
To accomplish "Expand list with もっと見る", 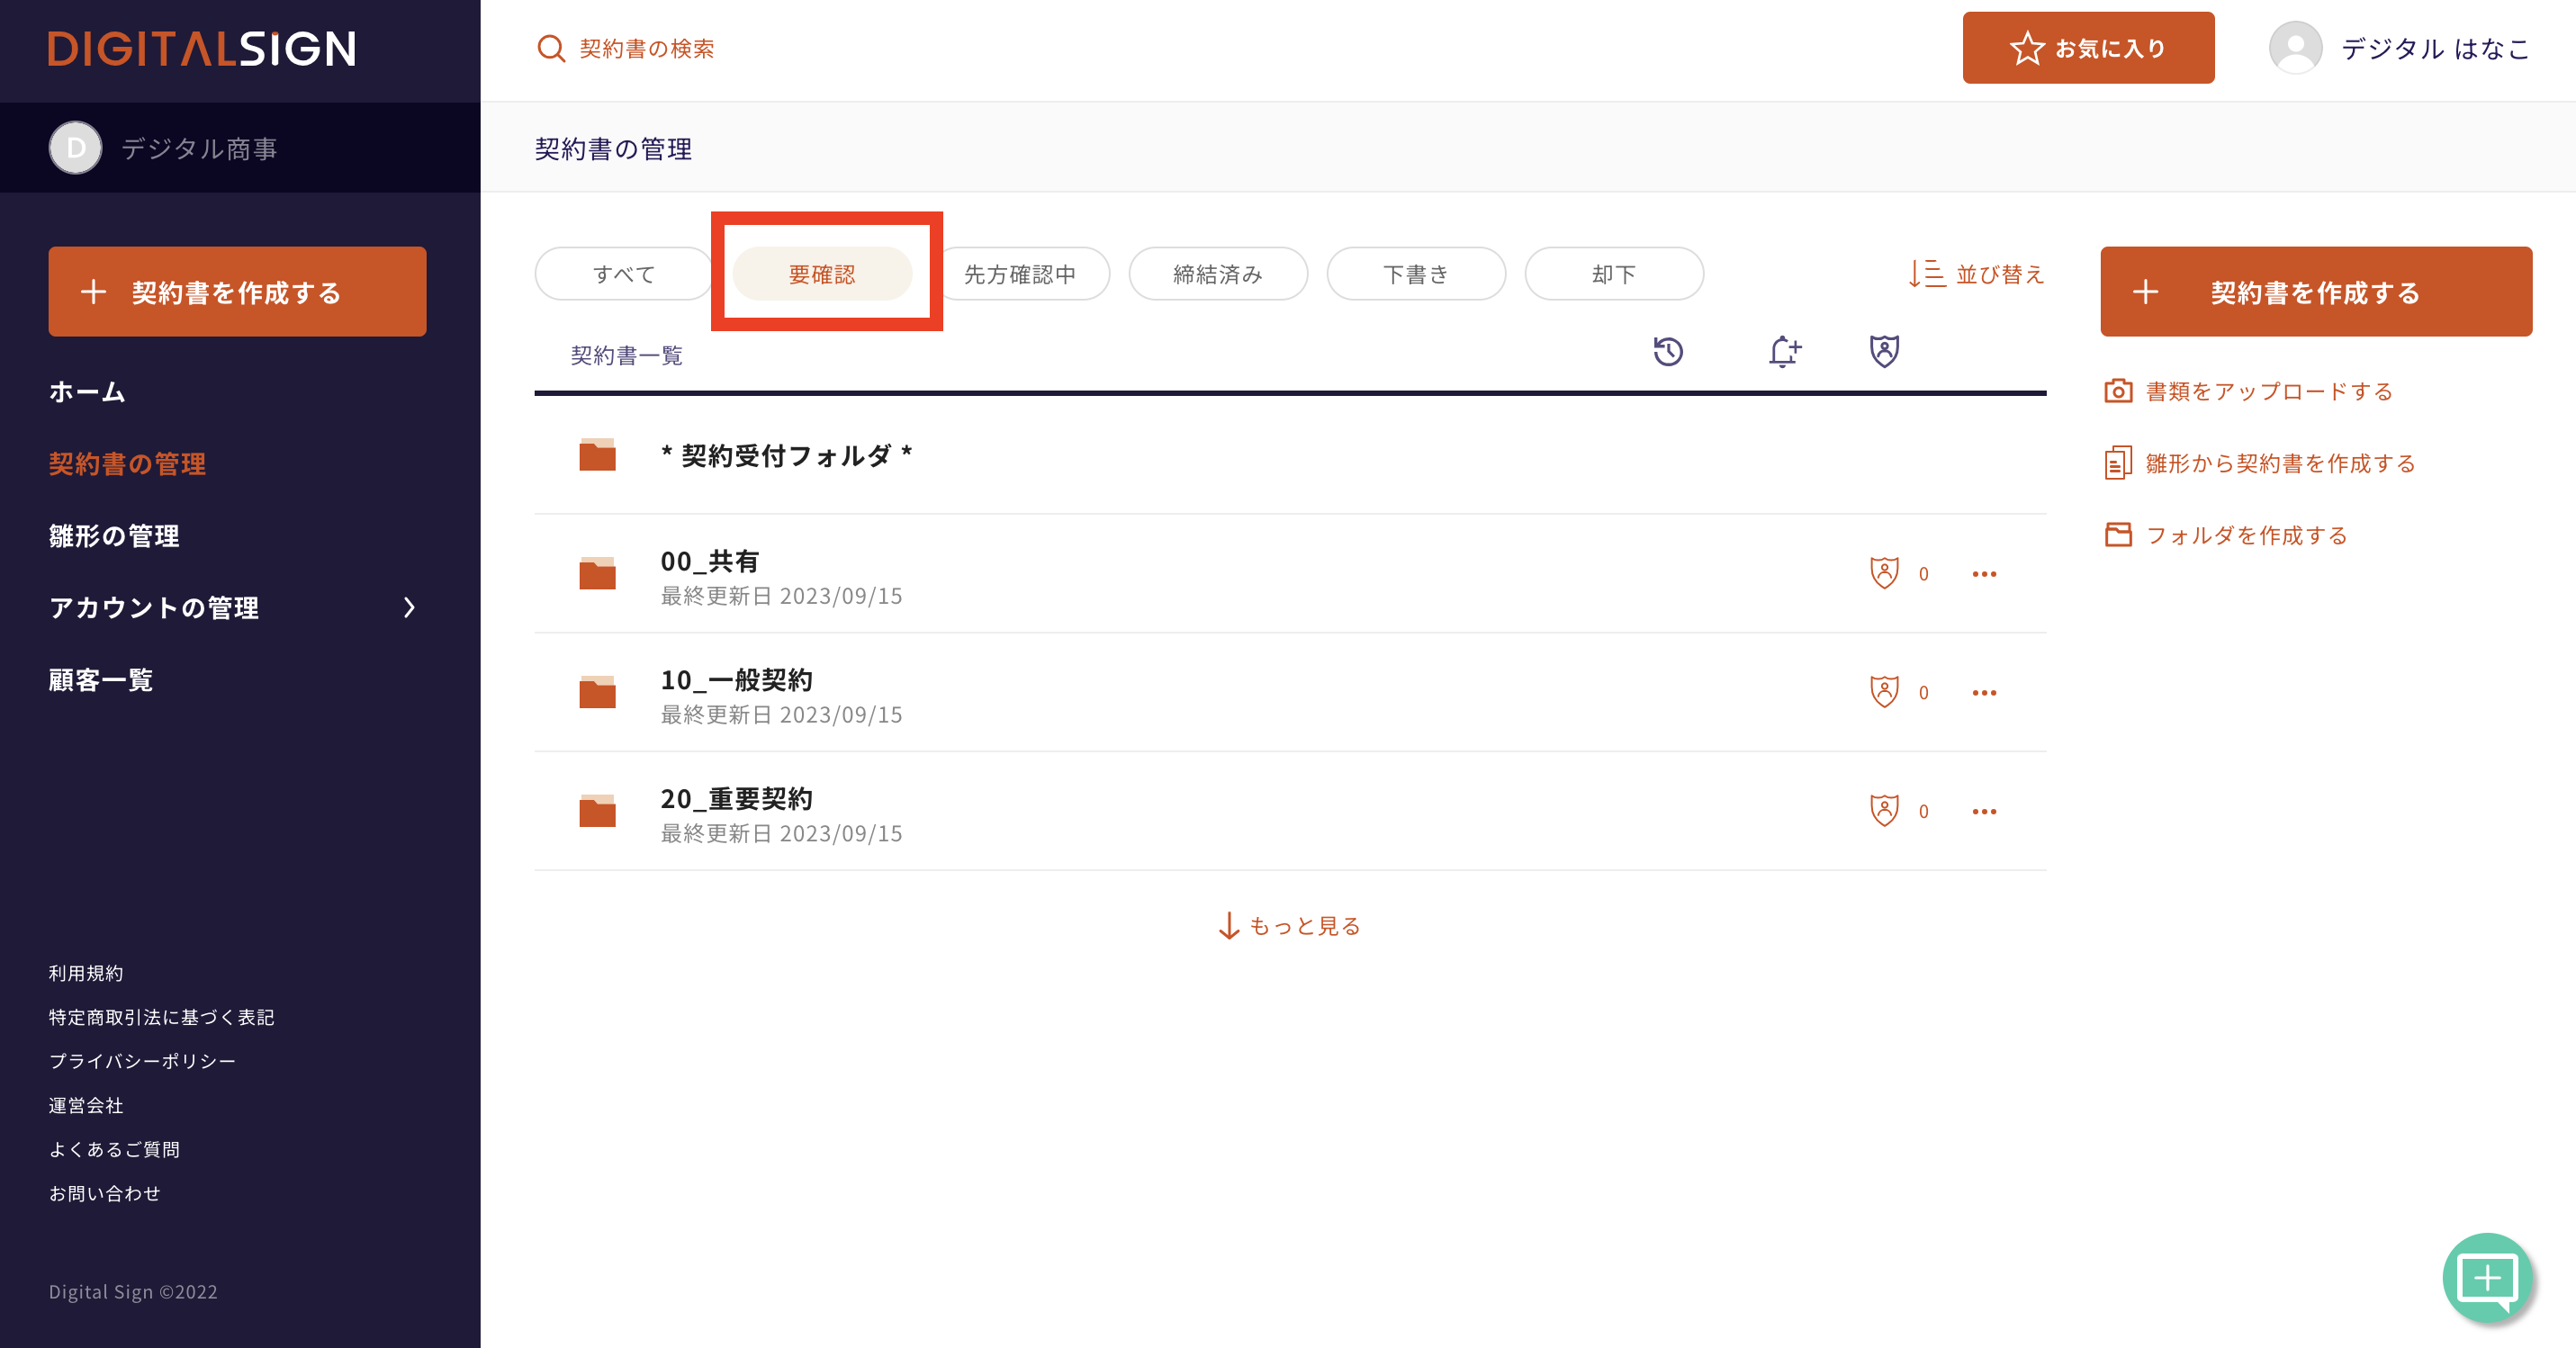I will [1290, 926].
